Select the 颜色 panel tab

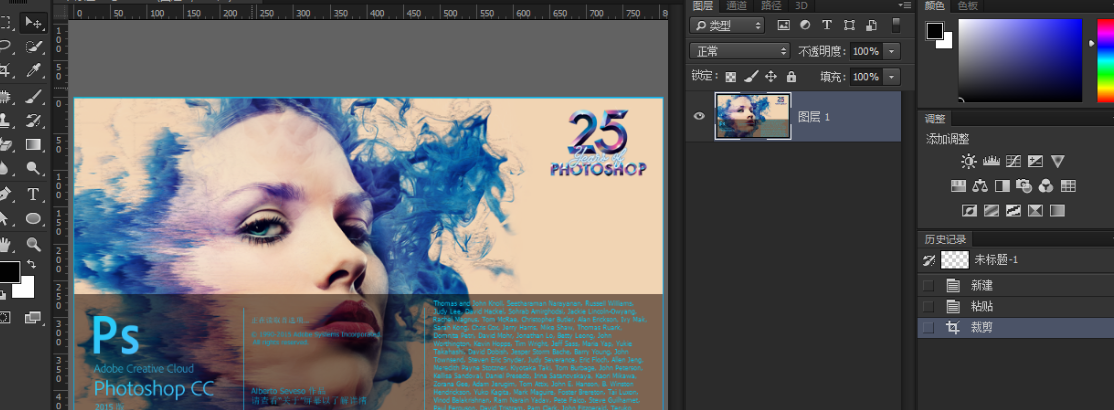935,6
